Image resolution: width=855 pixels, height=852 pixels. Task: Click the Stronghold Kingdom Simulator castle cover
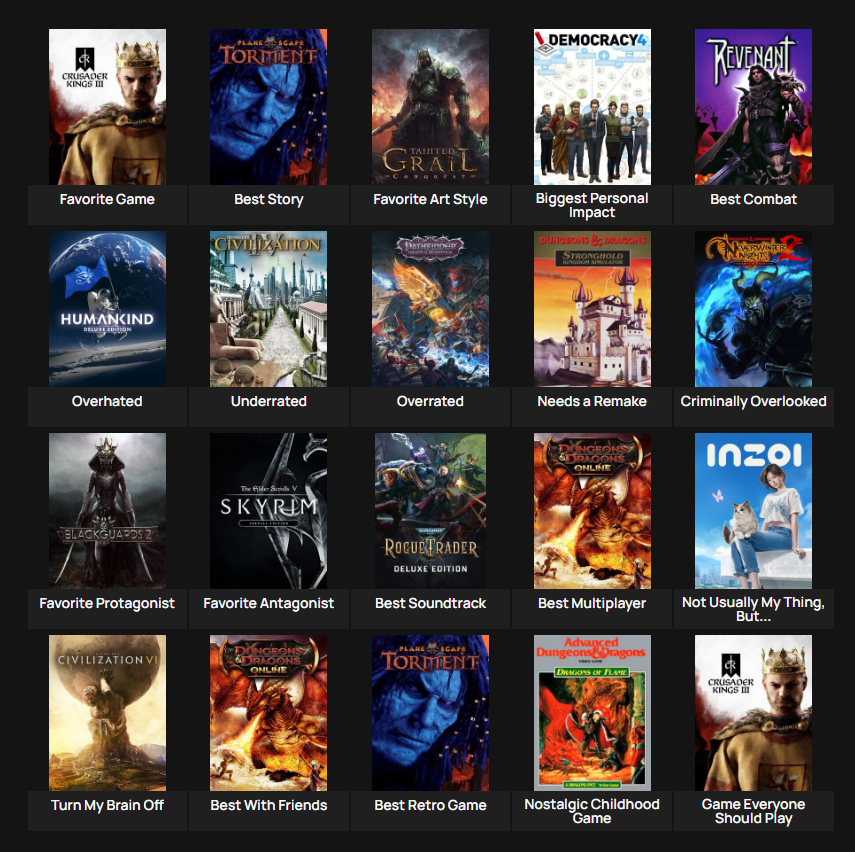pos(592,309)
